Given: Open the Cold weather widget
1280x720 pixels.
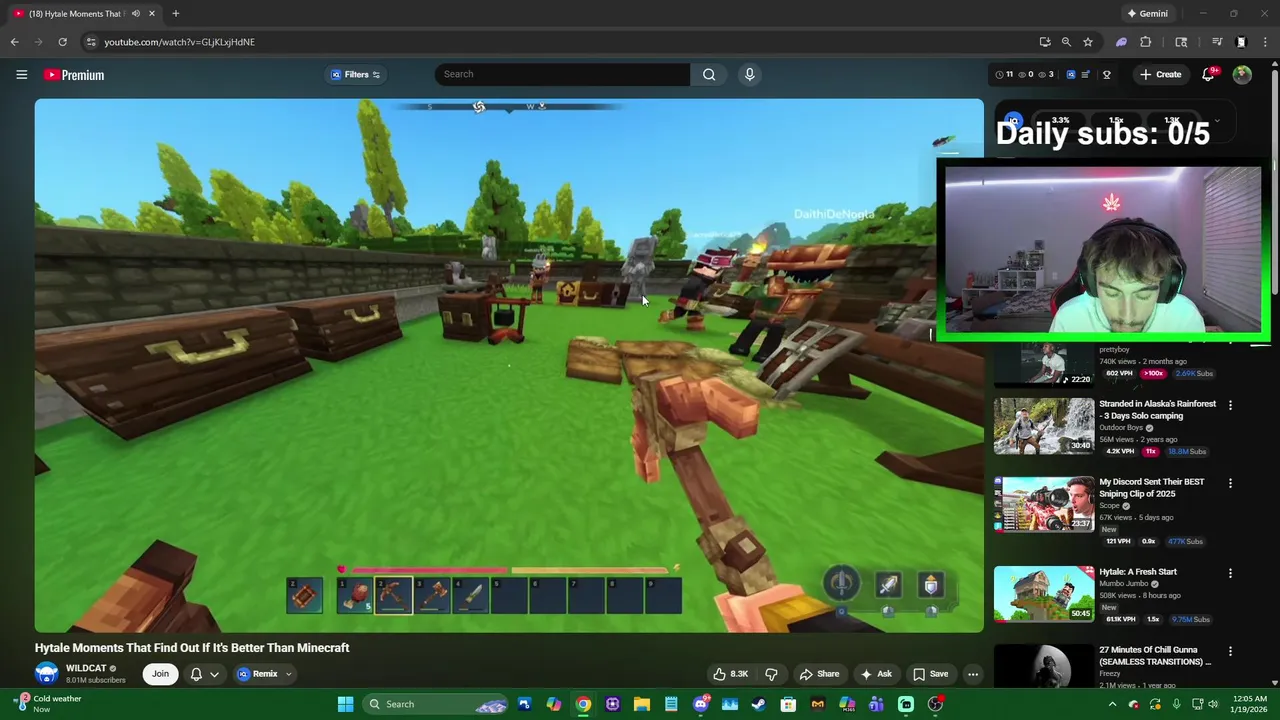Looking at the screenshot, I should click(48, 704).
